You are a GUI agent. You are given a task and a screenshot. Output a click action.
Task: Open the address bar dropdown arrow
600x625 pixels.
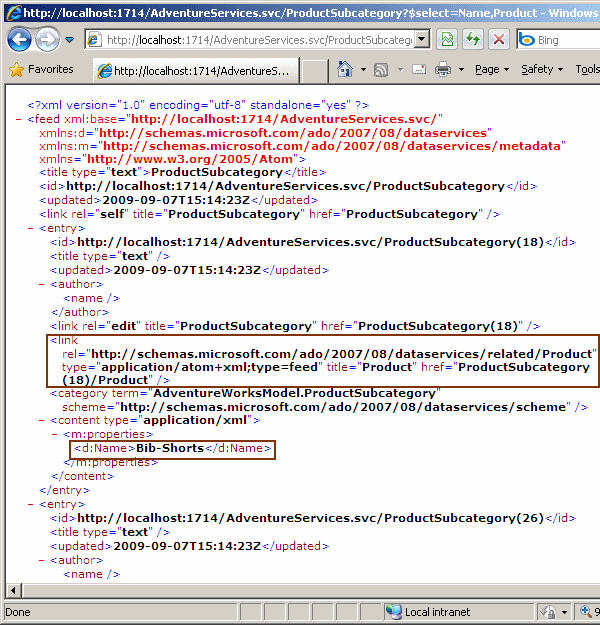tap(422, 40)
